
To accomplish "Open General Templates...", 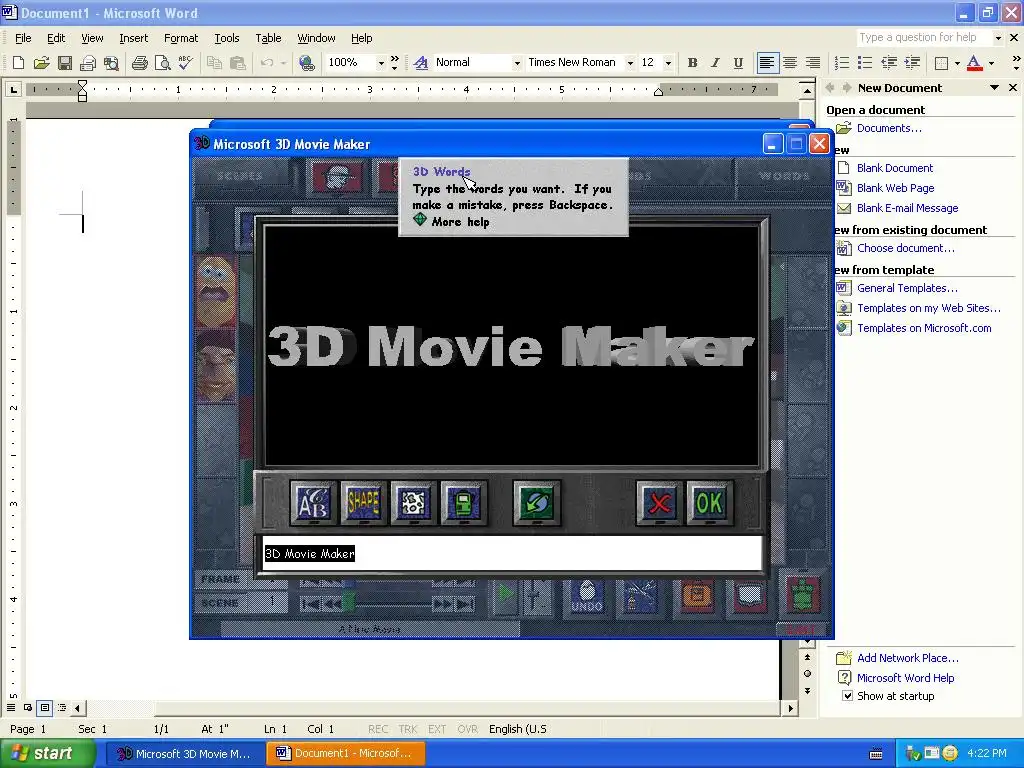I will coord(907,288).
